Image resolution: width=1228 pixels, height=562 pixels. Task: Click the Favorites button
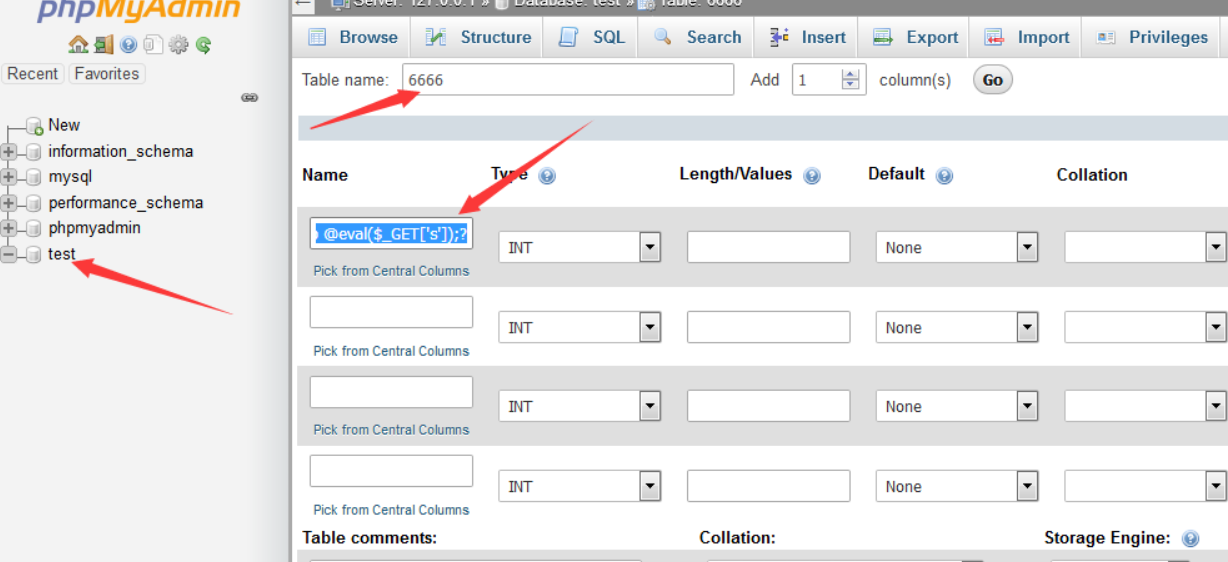[x=107, y=74]
